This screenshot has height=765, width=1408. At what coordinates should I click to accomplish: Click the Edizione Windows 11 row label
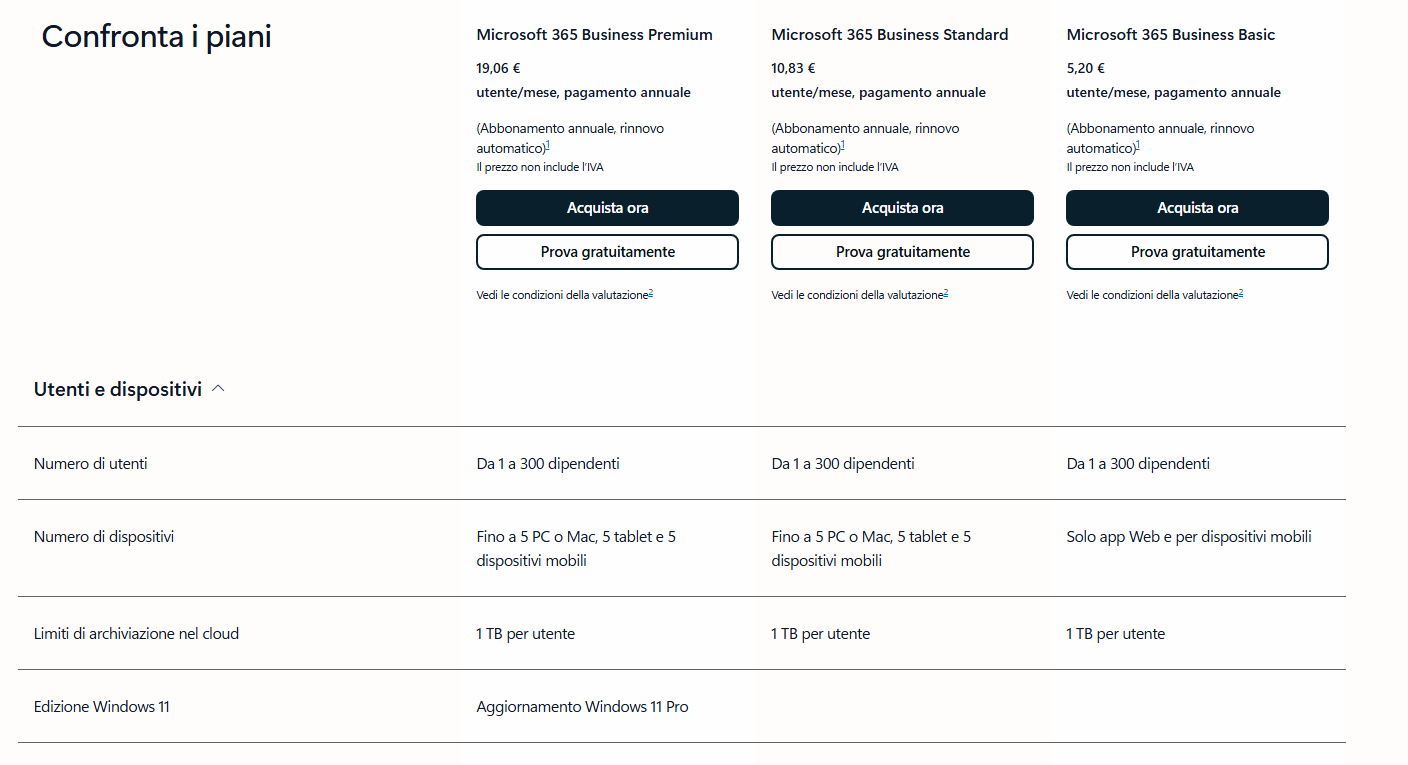pyautogui.click(x=102, y=707)
